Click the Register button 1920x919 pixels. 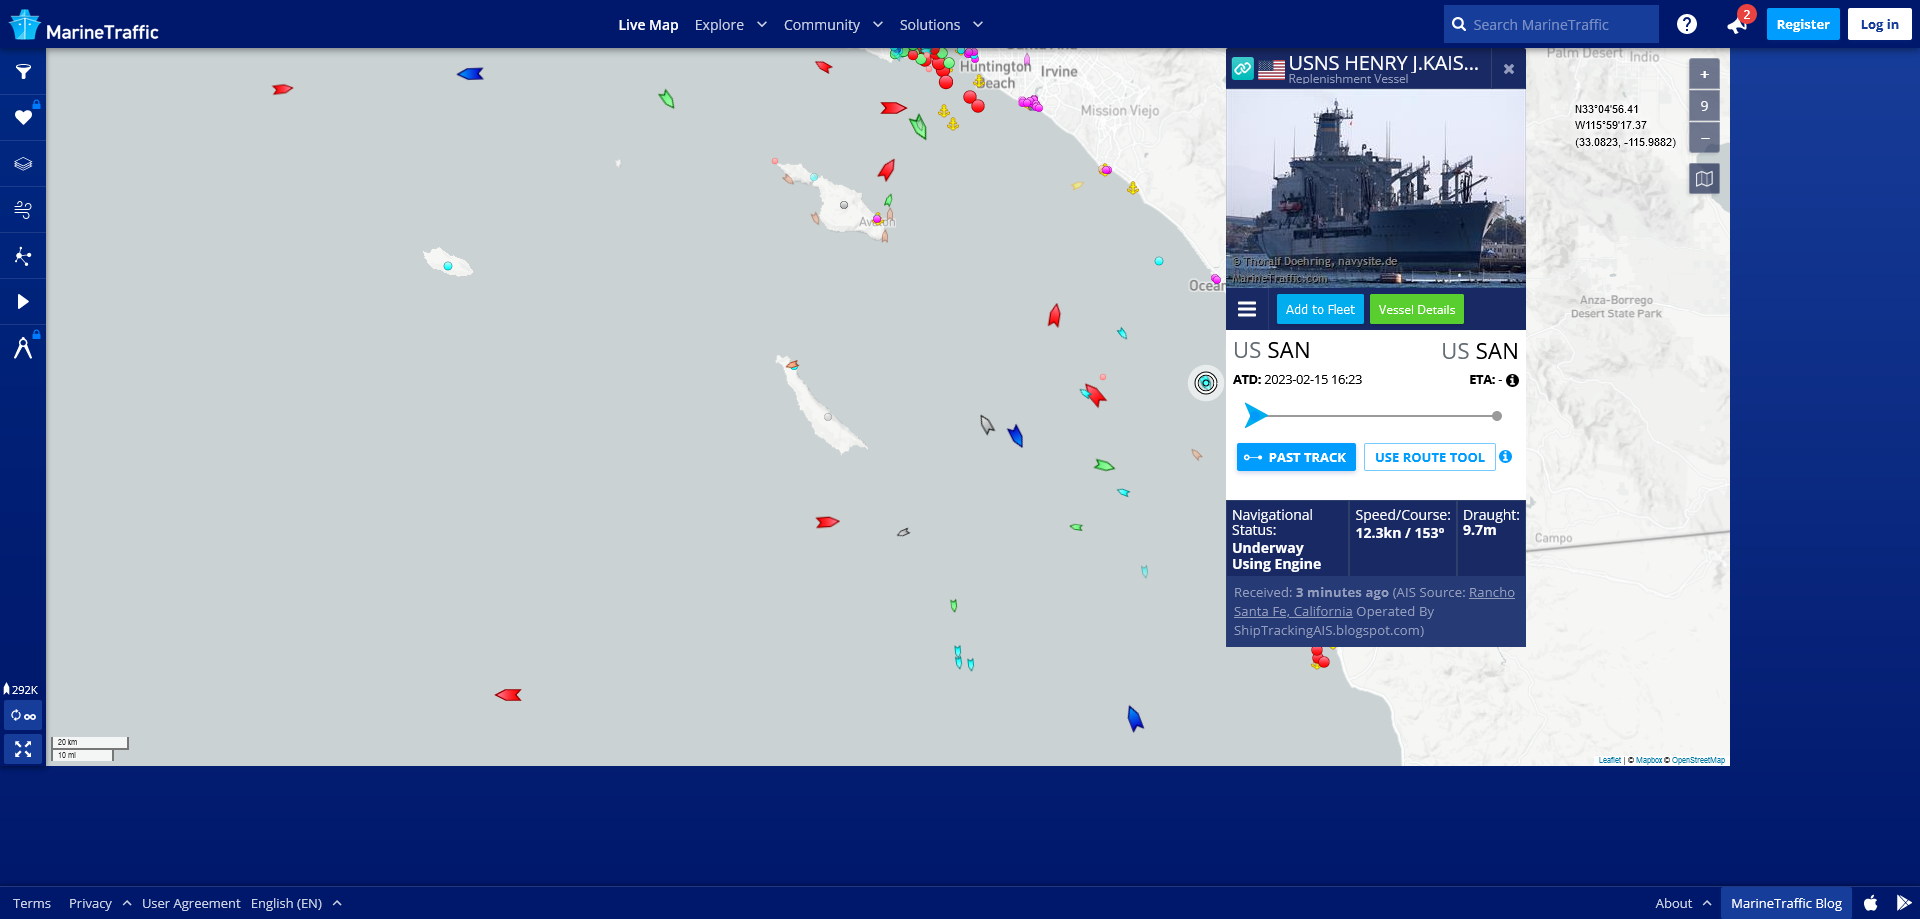coord(1803,24)
